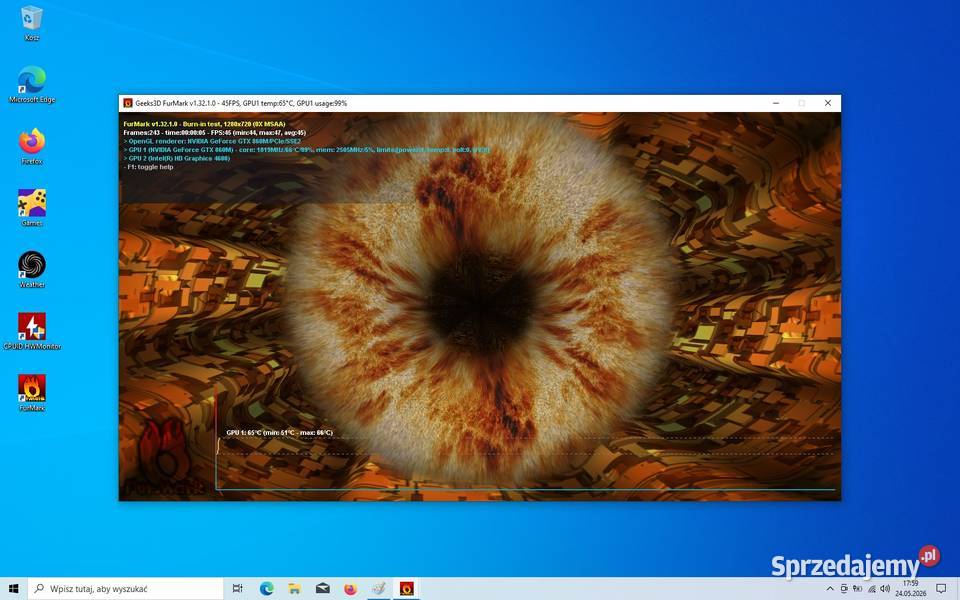Click the GPU 1 temperature graph label
This screenshot has width=960, height=600.
[279, 432]
